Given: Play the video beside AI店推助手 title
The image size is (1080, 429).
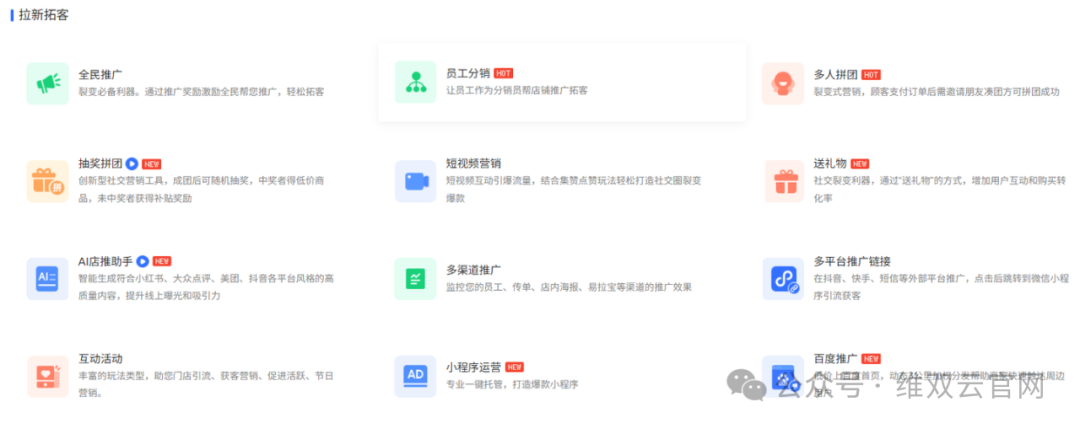Looking at the screenshot, I should pos(142,261).
